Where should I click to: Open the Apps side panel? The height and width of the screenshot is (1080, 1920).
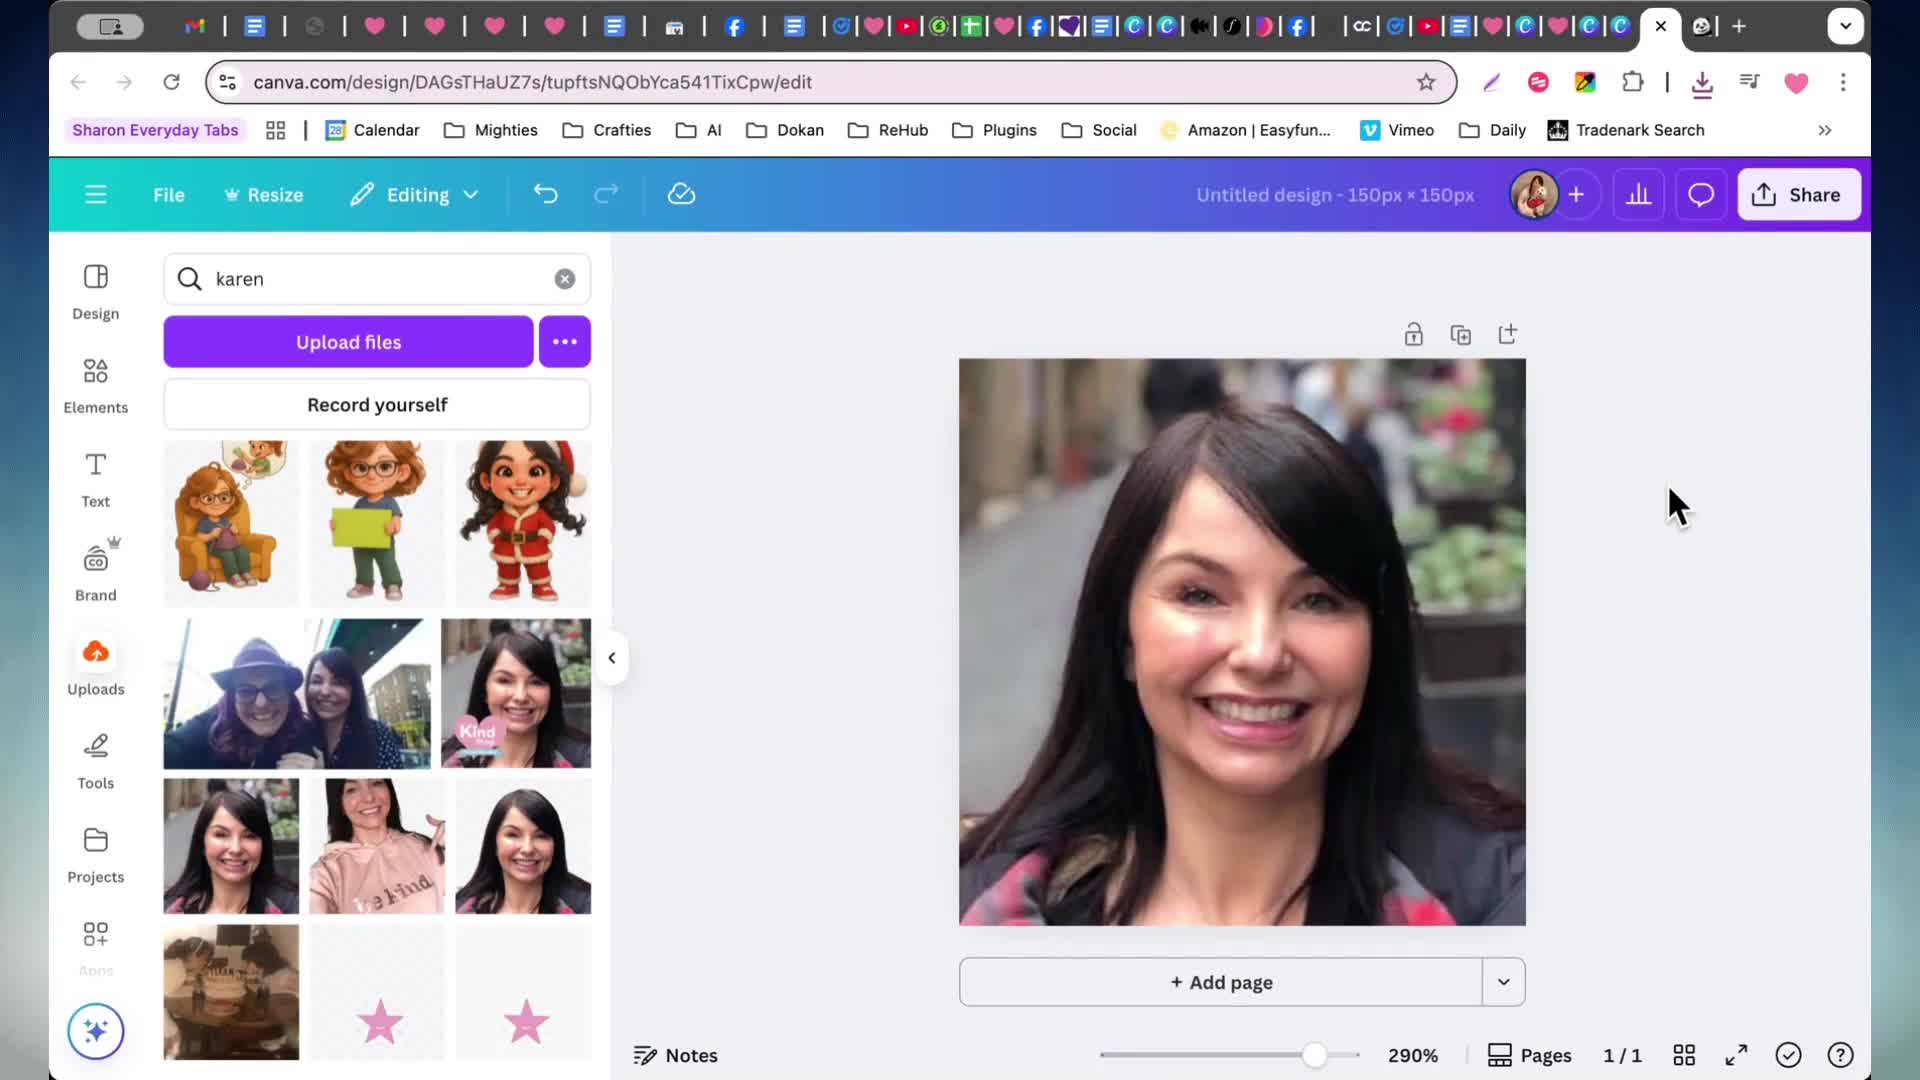tap(95, 946)
